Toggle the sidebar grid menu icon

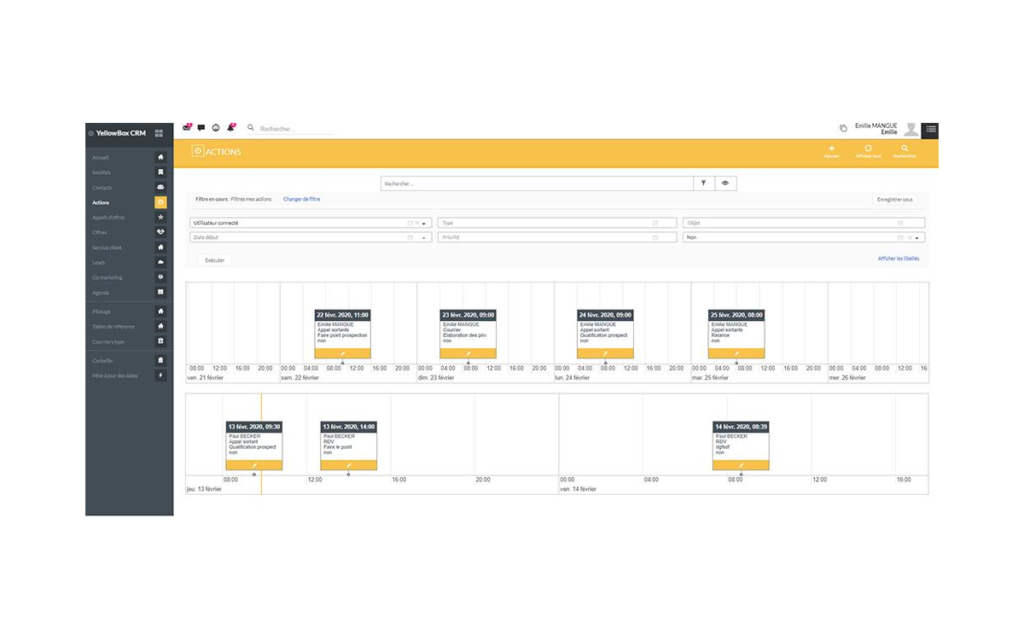pos(159,133)
